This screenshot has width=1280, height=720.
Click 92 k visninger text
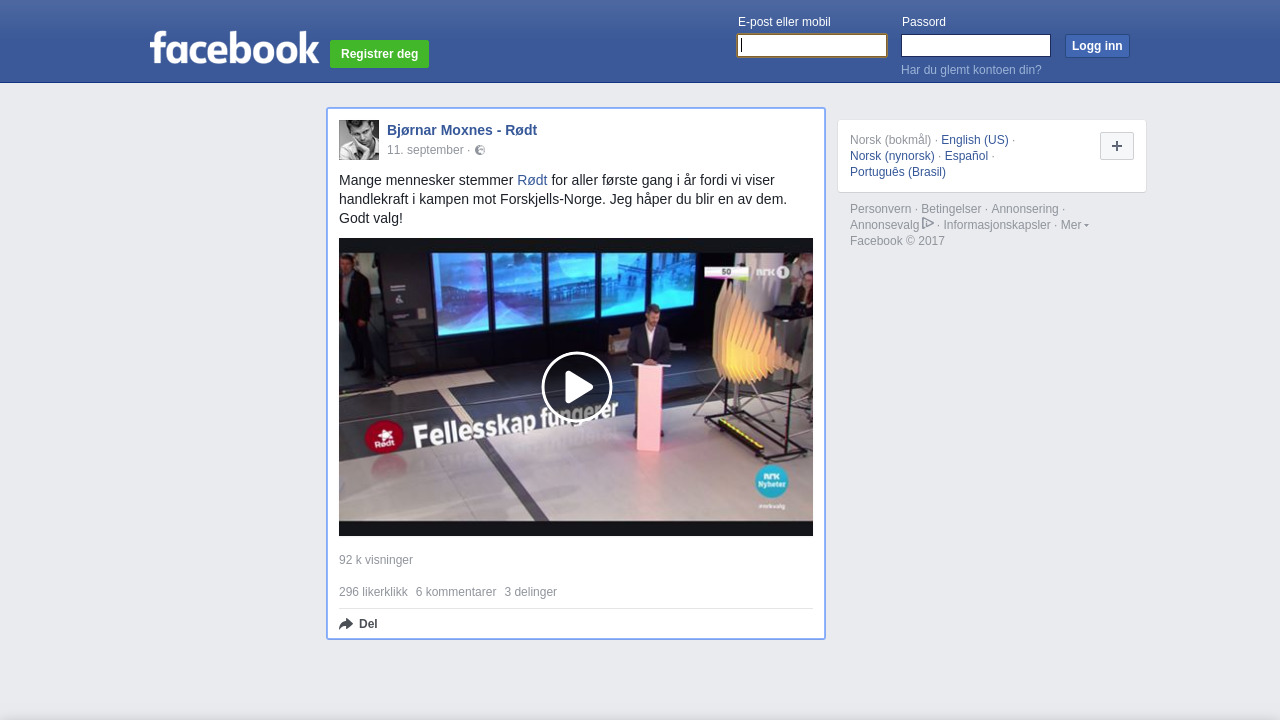point(376,560)
